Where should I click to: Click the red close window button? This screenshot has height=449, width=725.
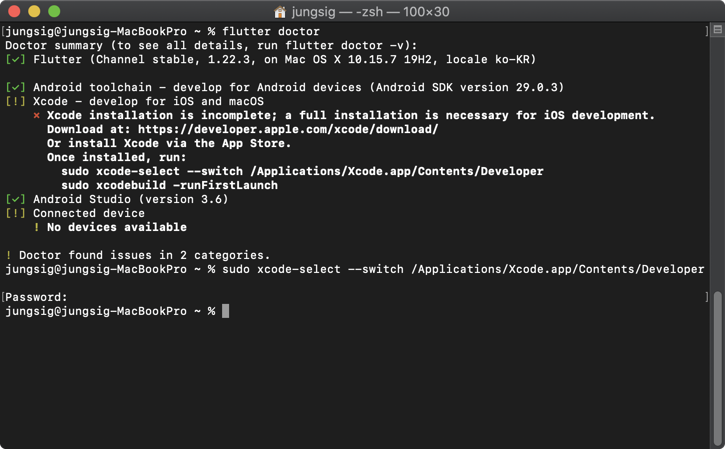pos(14,11)
